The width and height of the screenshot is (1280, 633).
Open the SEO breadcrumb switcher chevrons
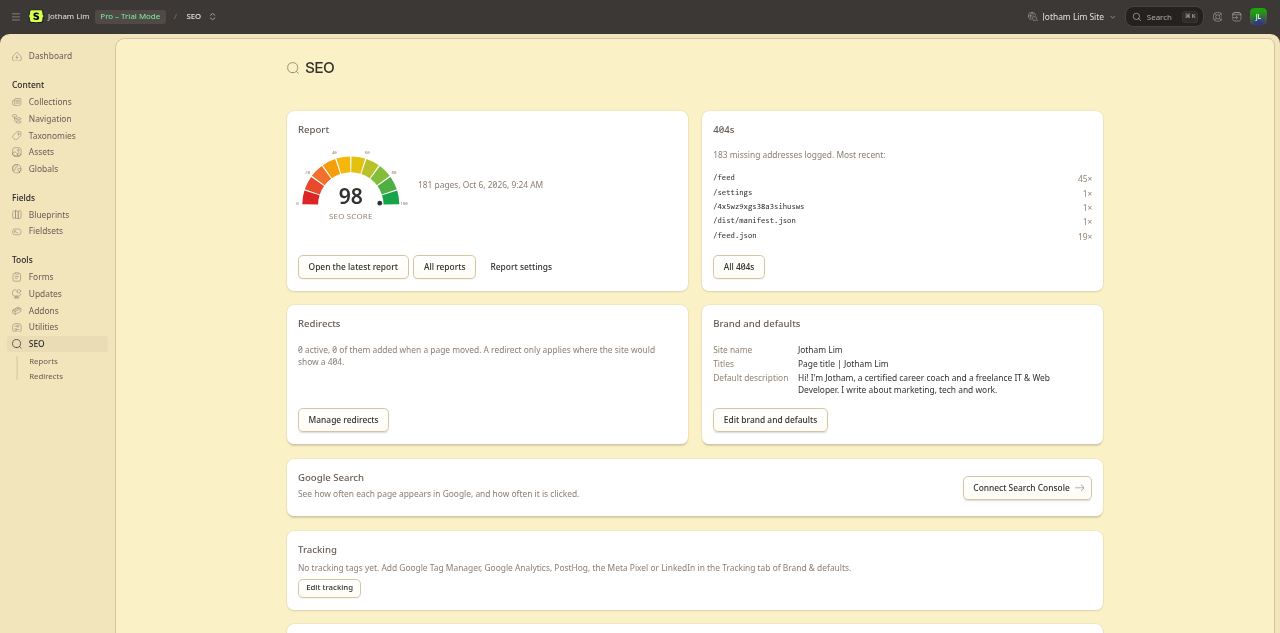[x=213, y=17]
